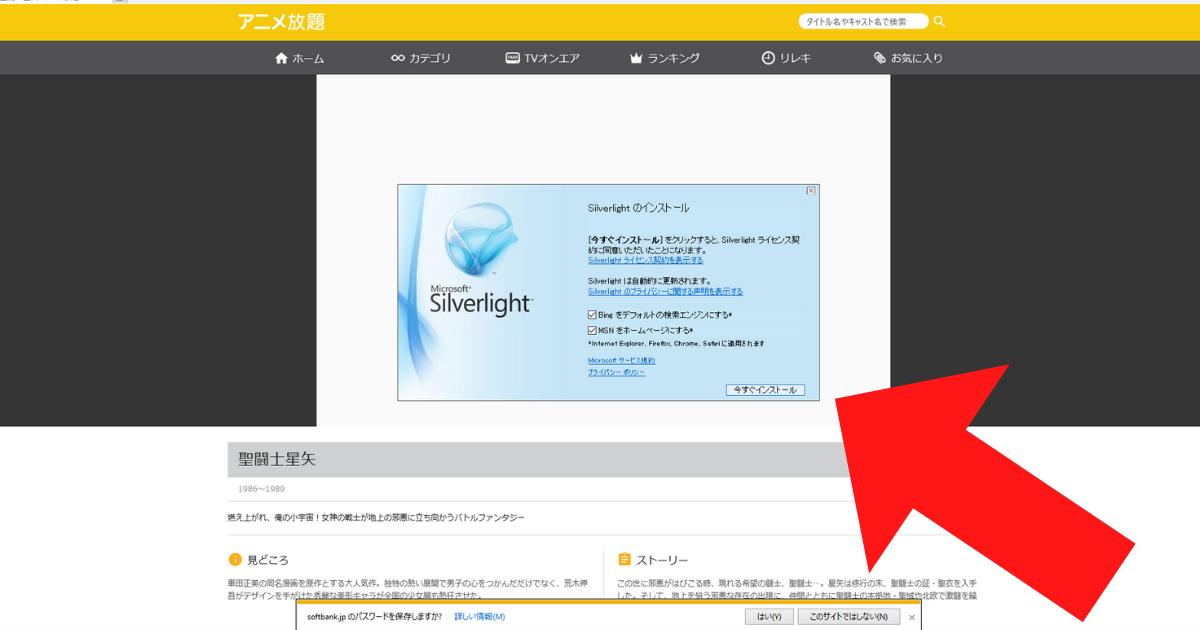Screen dimensions: 1200x630
Task: Click the 1986〜1989 year text
Action: [x=262, y=489]
